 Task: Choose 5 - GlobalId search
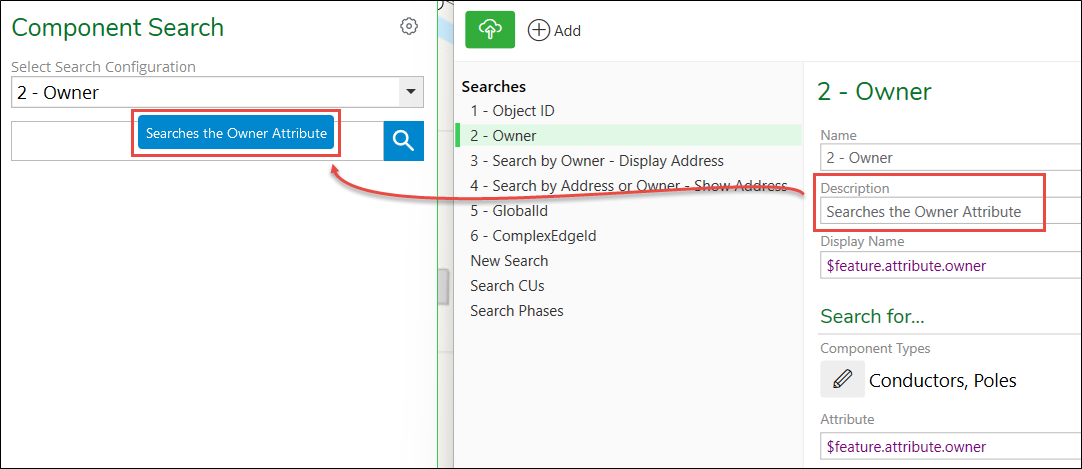(509, 210)
